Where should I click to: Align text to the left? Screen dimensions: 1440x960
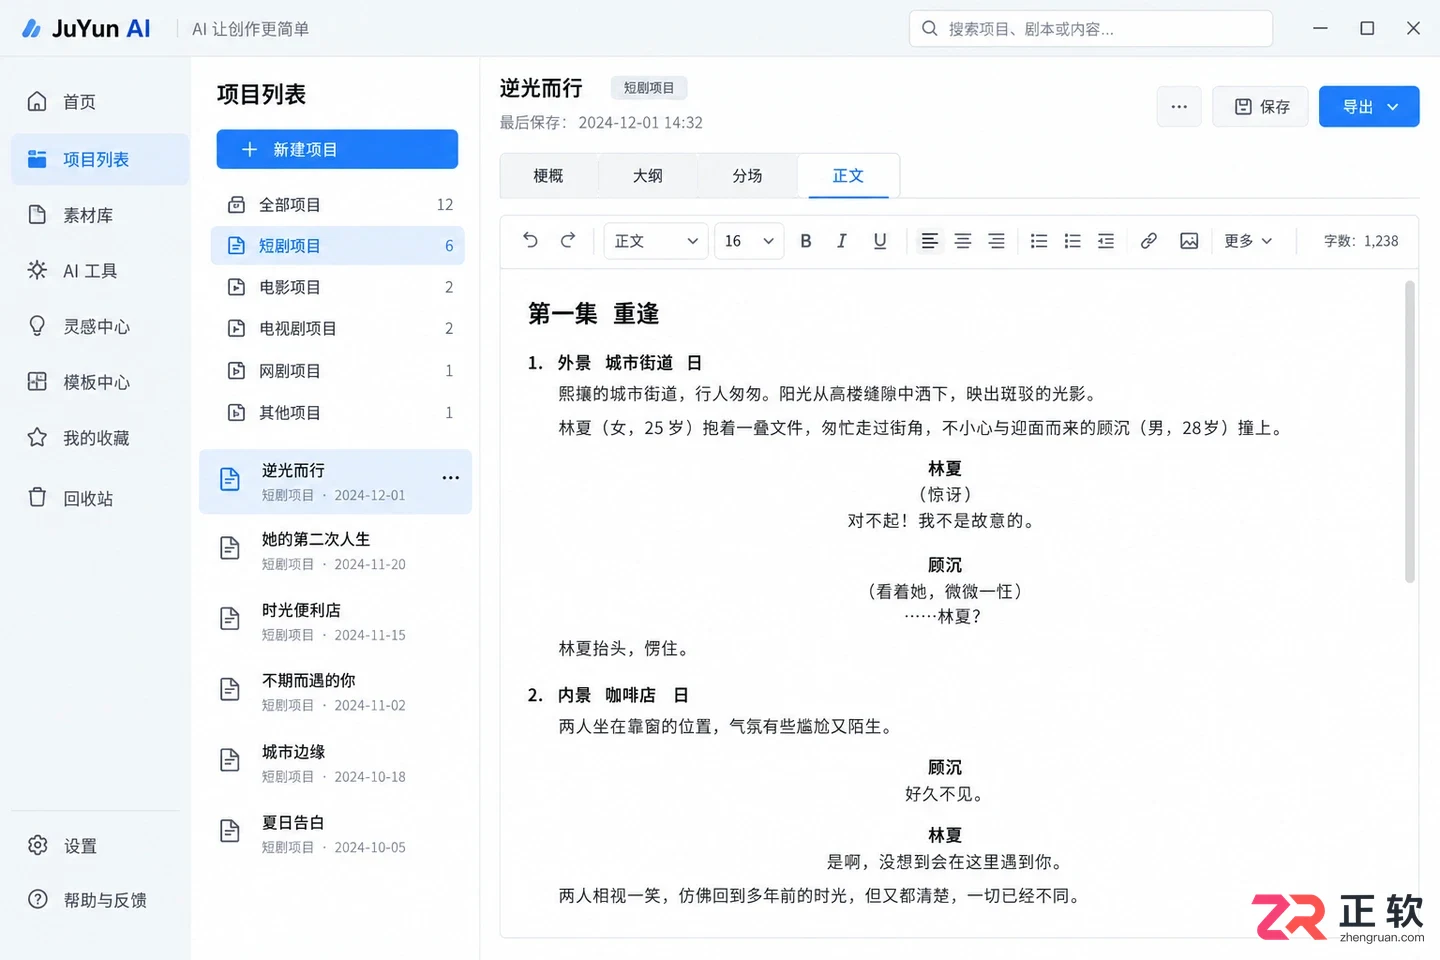tap(930, 241)
